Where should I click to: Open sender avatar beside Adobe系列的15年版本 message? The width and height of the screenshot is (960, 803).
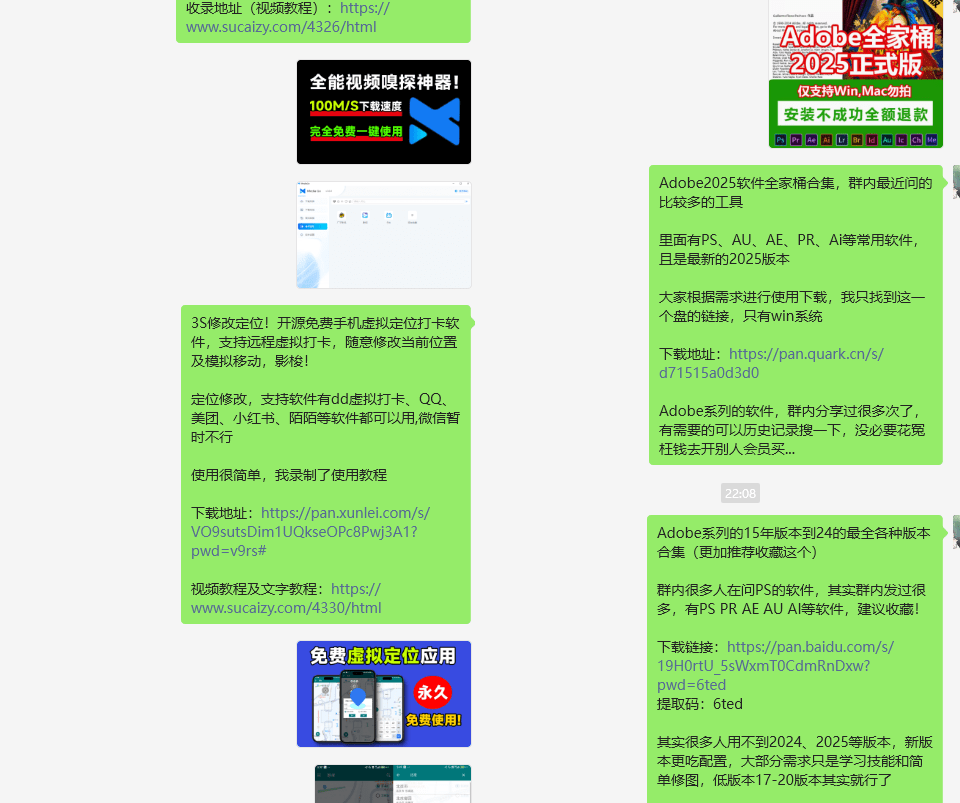coord(956,530)
